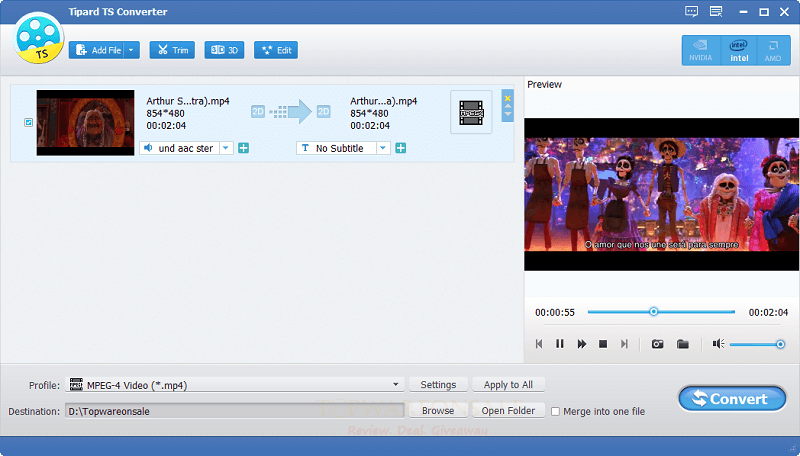Open the menu list icon in title bar
Image resolution: width=800 pixels, height=456 pixels.
(x=716, y=12)
